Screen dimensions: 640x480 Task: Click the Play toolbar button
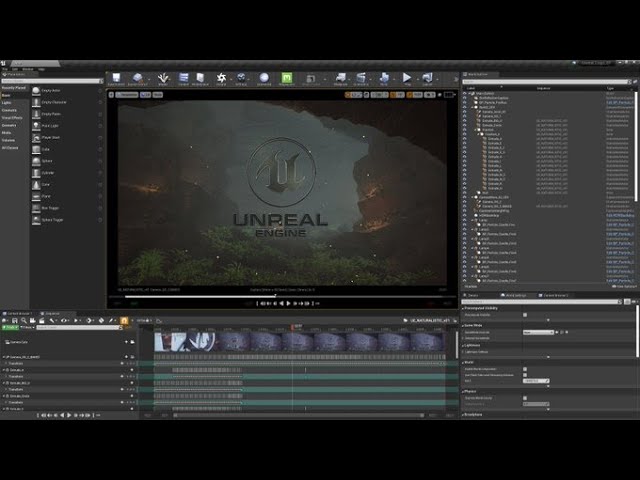pyautogui.click(x=407, y=77)
